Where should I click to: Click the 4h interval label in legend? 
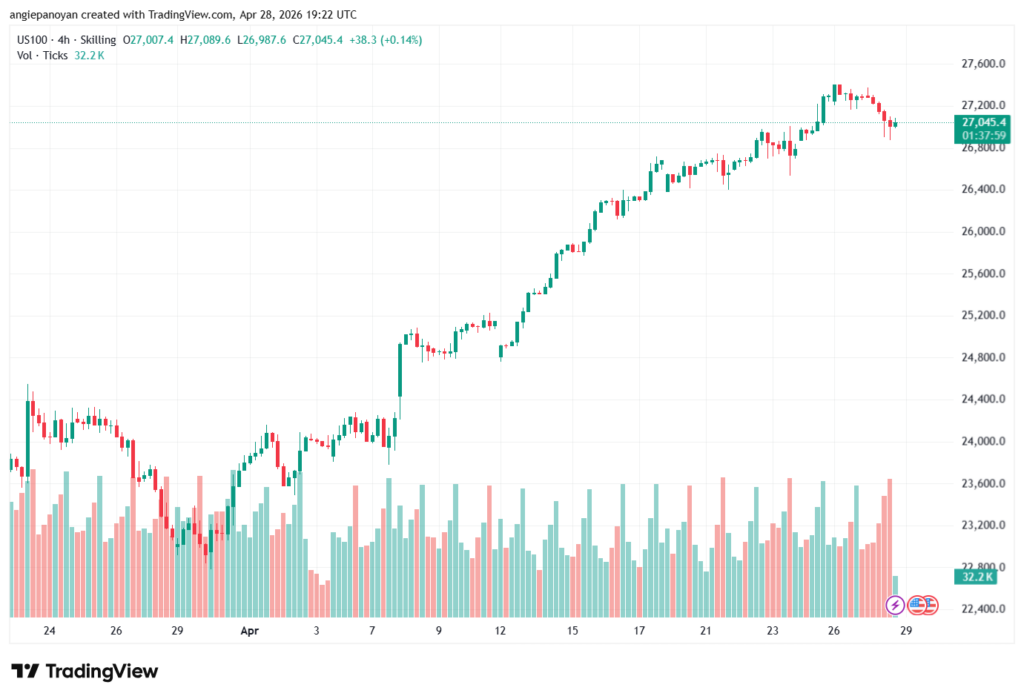click(x=71, y=39)
